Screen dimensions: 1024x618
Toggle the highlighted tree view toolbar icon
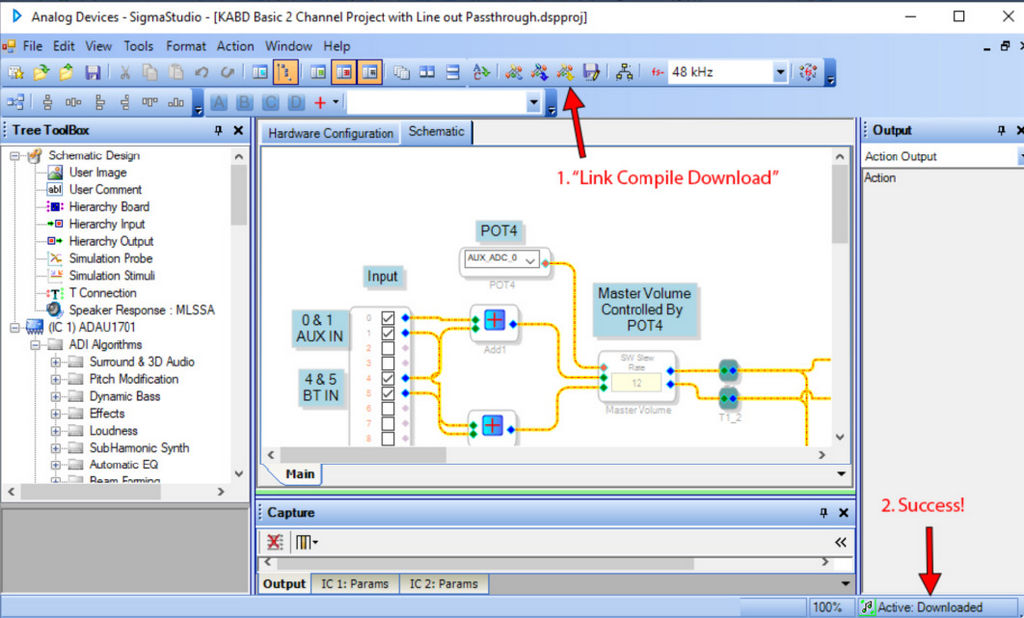[285, 72]
